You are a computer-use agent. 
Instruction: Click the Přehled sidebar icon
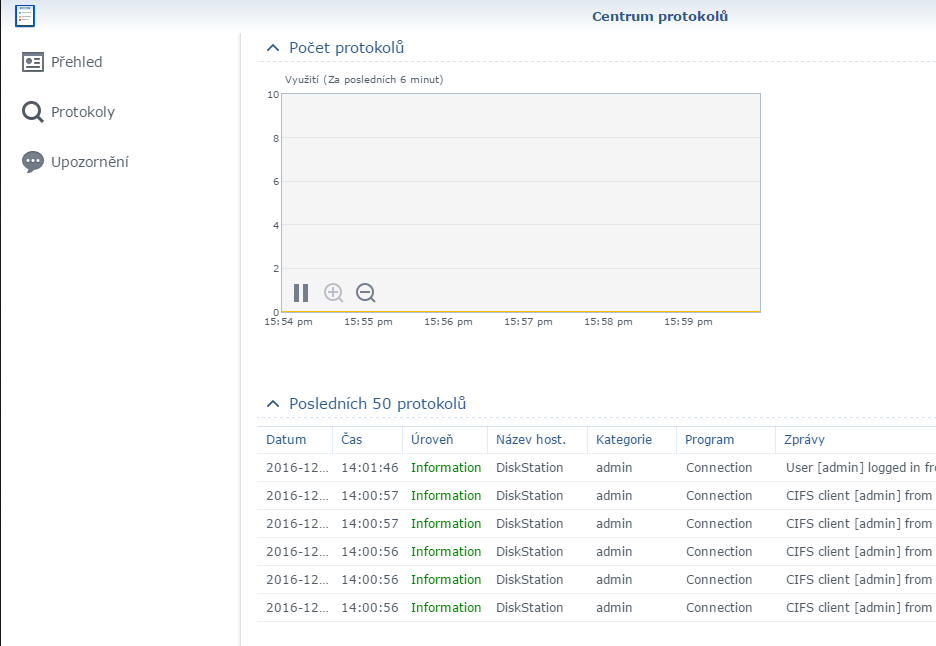tap(33, 62)
